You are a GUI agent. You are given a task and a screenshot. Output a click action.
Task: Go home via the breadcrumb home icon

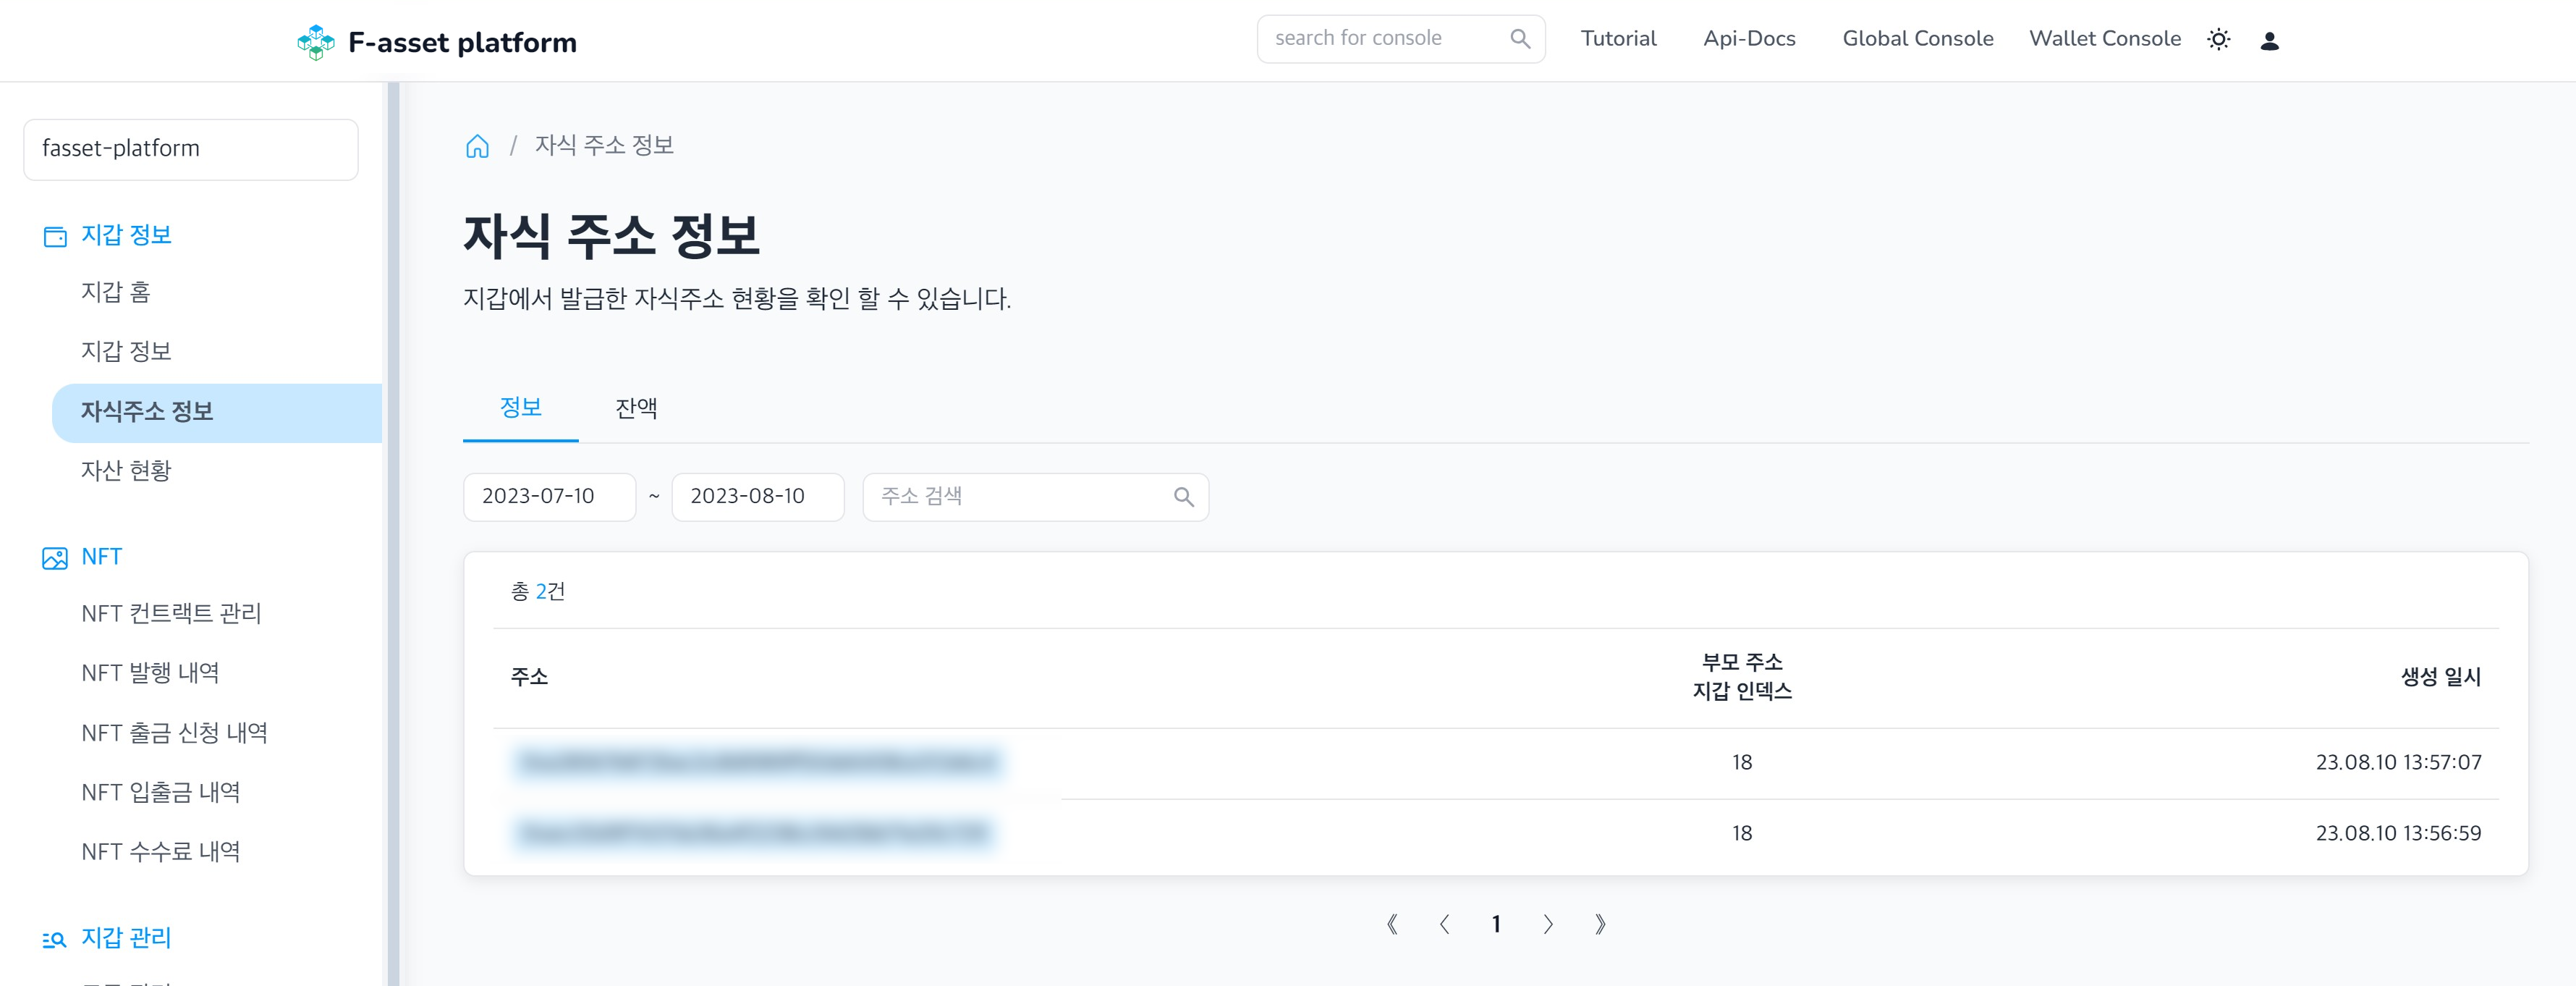[478, 146]
